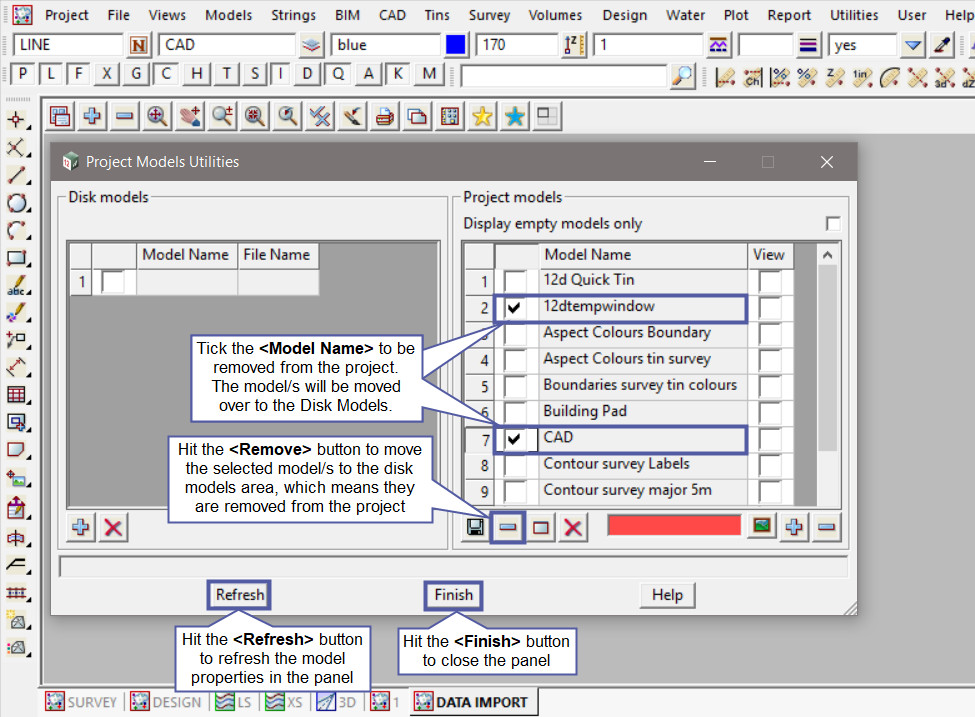Open the CAD model layers dropdown icon
Image resolution: width=975 pixels, height=717 pixels.
tap(312, 45)
